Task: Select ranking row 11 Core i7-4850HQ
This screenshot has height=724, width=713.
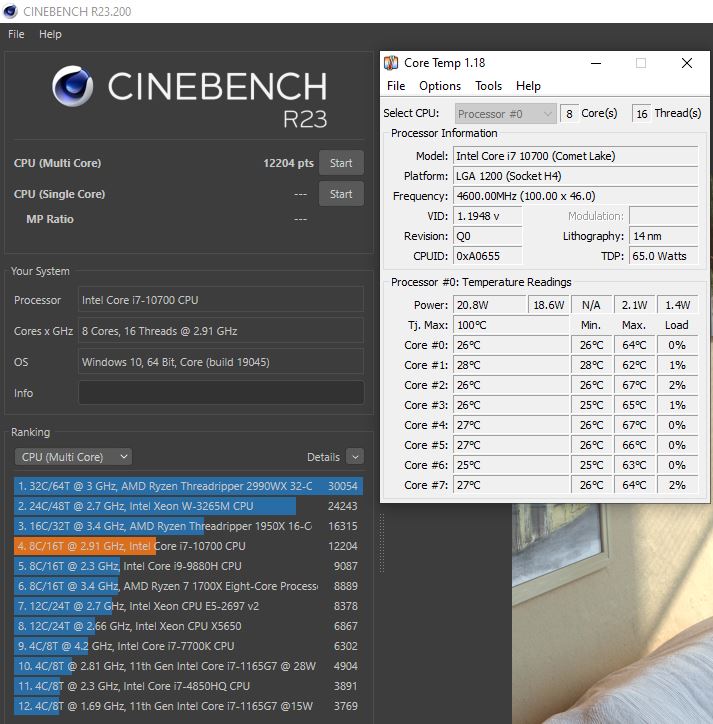Action: [188, 686]
